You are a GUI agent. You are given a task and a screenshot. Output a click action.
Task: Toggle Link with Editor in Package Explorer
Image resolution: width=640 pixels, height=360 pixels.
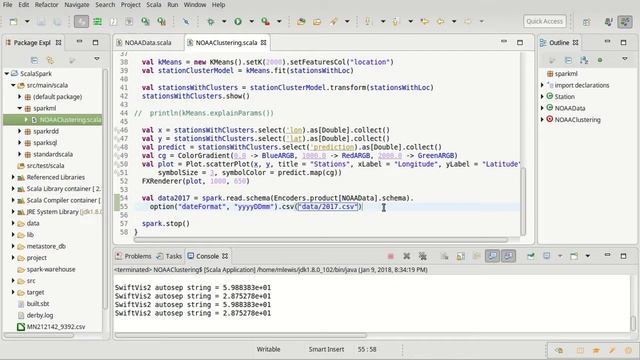tap(50, 60)
